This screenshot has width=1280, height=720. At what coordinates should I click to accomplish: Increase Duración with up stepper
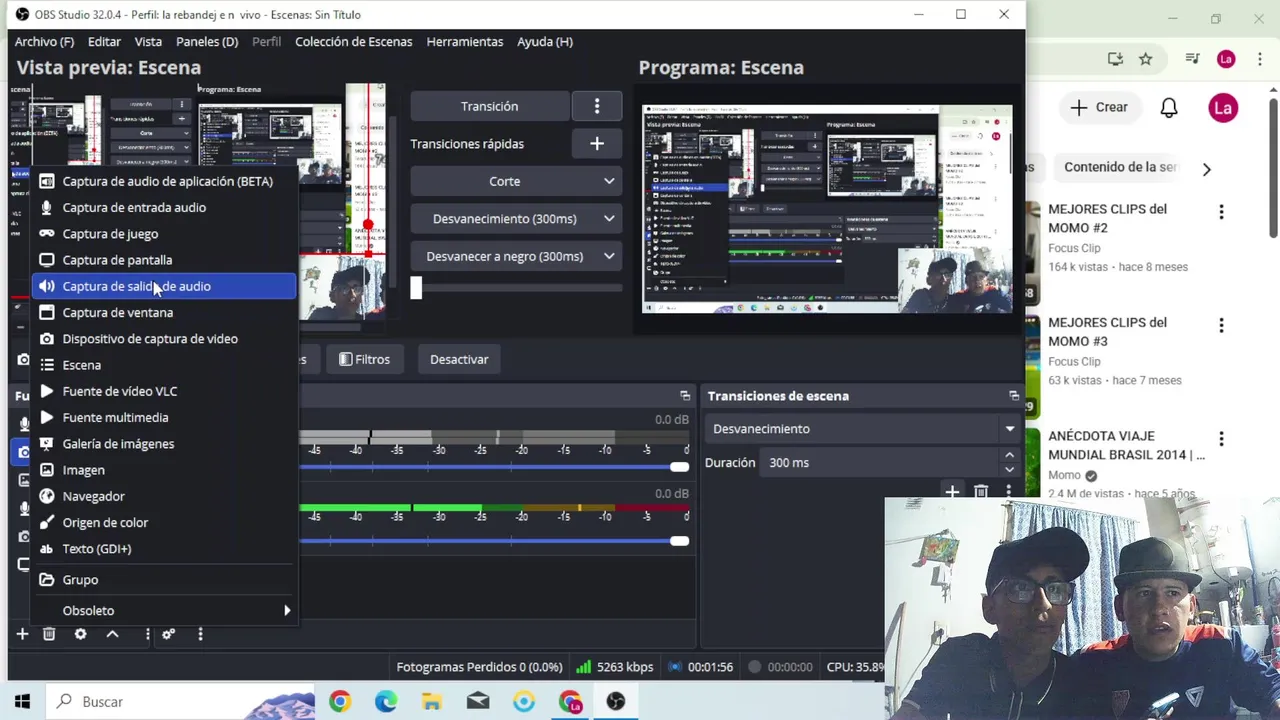[x=1009, y=456]
